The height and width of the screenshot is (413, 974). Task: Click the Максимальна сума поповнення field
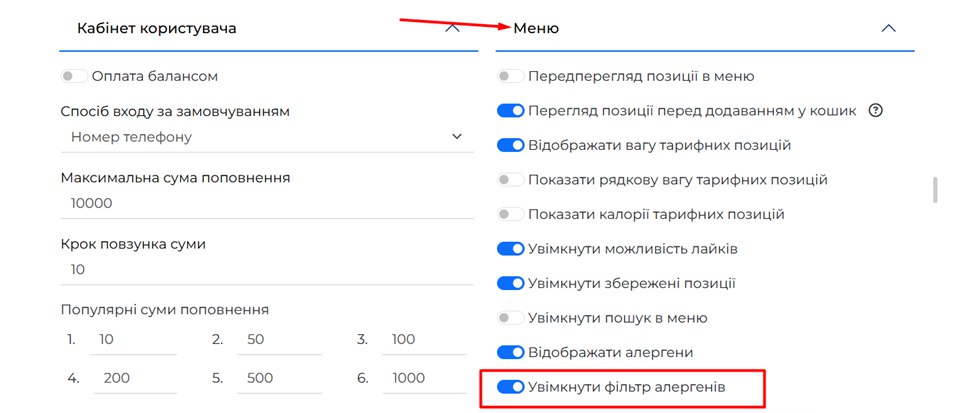[x=264, y=203]
